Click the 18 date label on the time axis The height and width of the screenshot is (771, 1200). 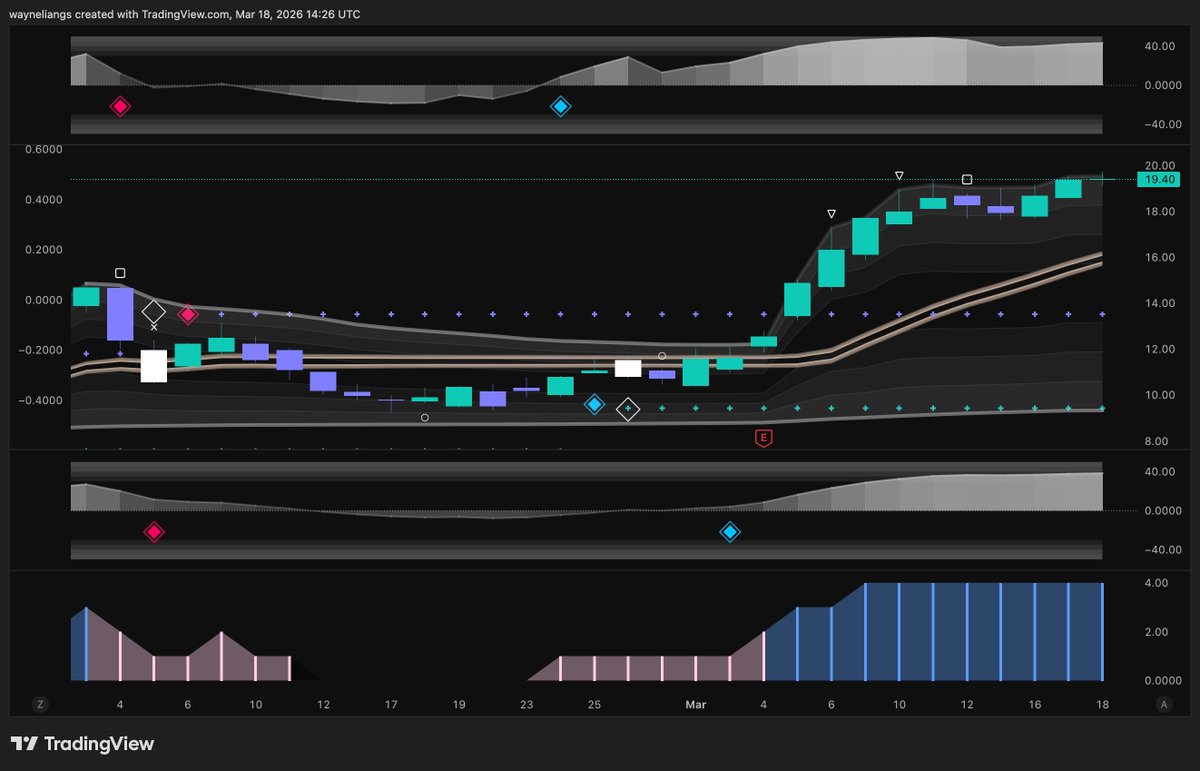(x=1103, y=704)
